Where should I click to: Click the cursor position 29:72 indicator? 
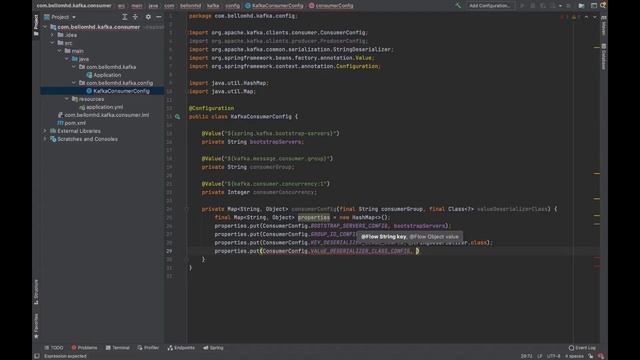click(x=526, y=356)
